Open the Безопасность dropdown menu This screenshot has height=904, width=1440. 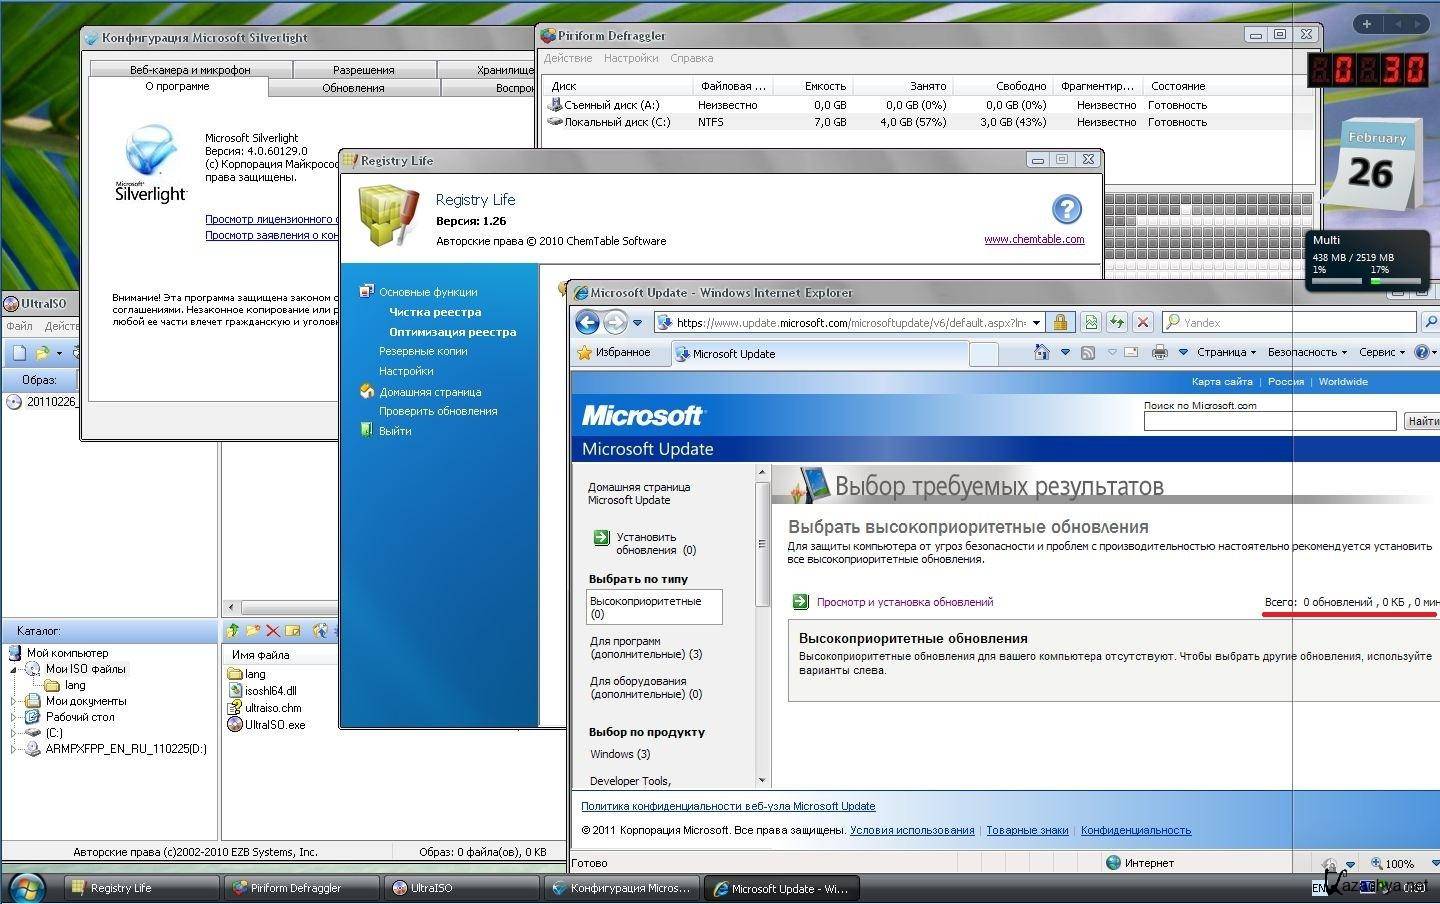click(x=1307, y=352)
